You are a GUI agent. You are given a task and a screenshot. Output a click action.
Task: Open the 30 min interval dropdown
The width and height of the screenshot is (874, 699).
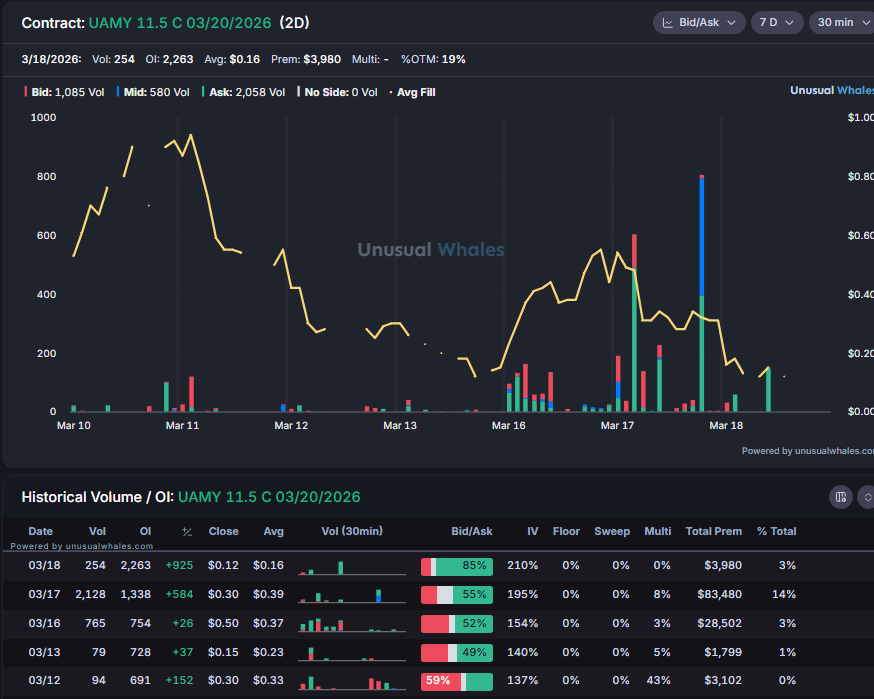coord(843,23)
